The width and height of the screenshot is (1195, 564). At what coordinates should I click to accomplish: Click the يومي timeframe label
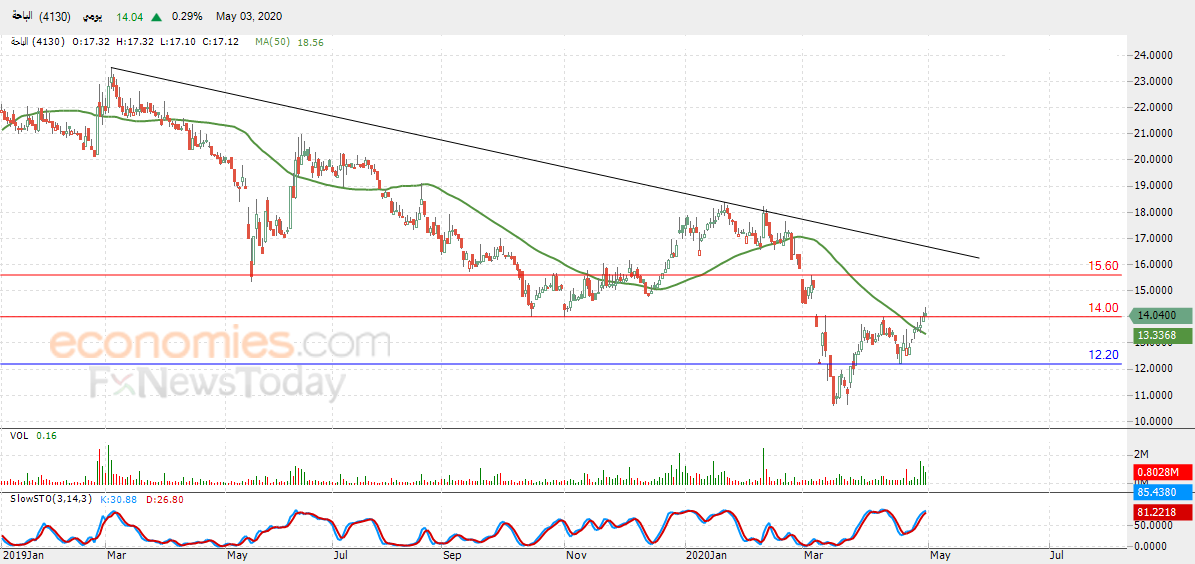94,17
